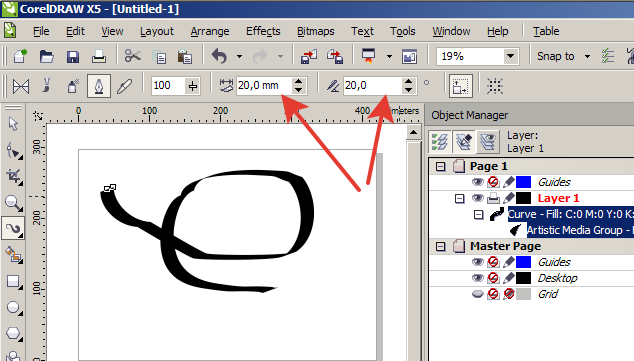Click the stroke width 20,0 mm field
634x361 pixels.
tap(263, 85)
